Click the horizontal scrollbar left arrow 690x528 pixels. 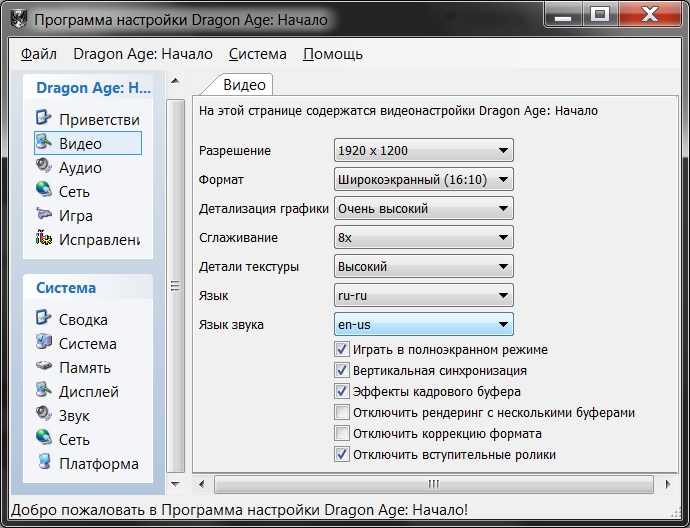click(202, 484)
